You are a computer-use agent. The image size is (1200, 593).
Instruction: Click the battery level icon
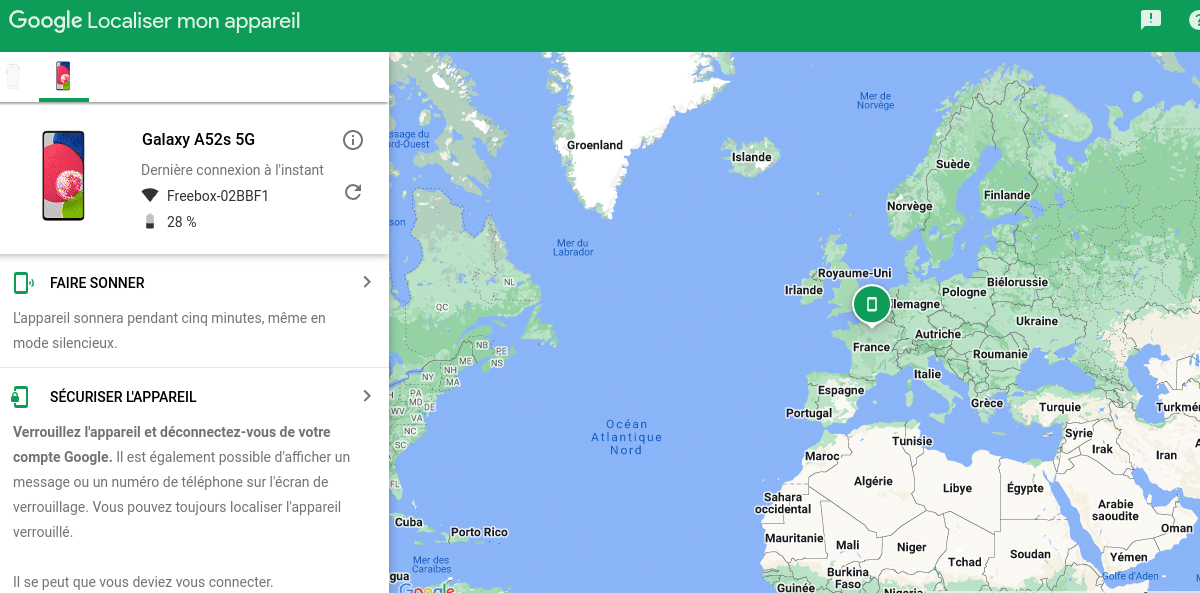pyautogui.click(x=150, y=222)
